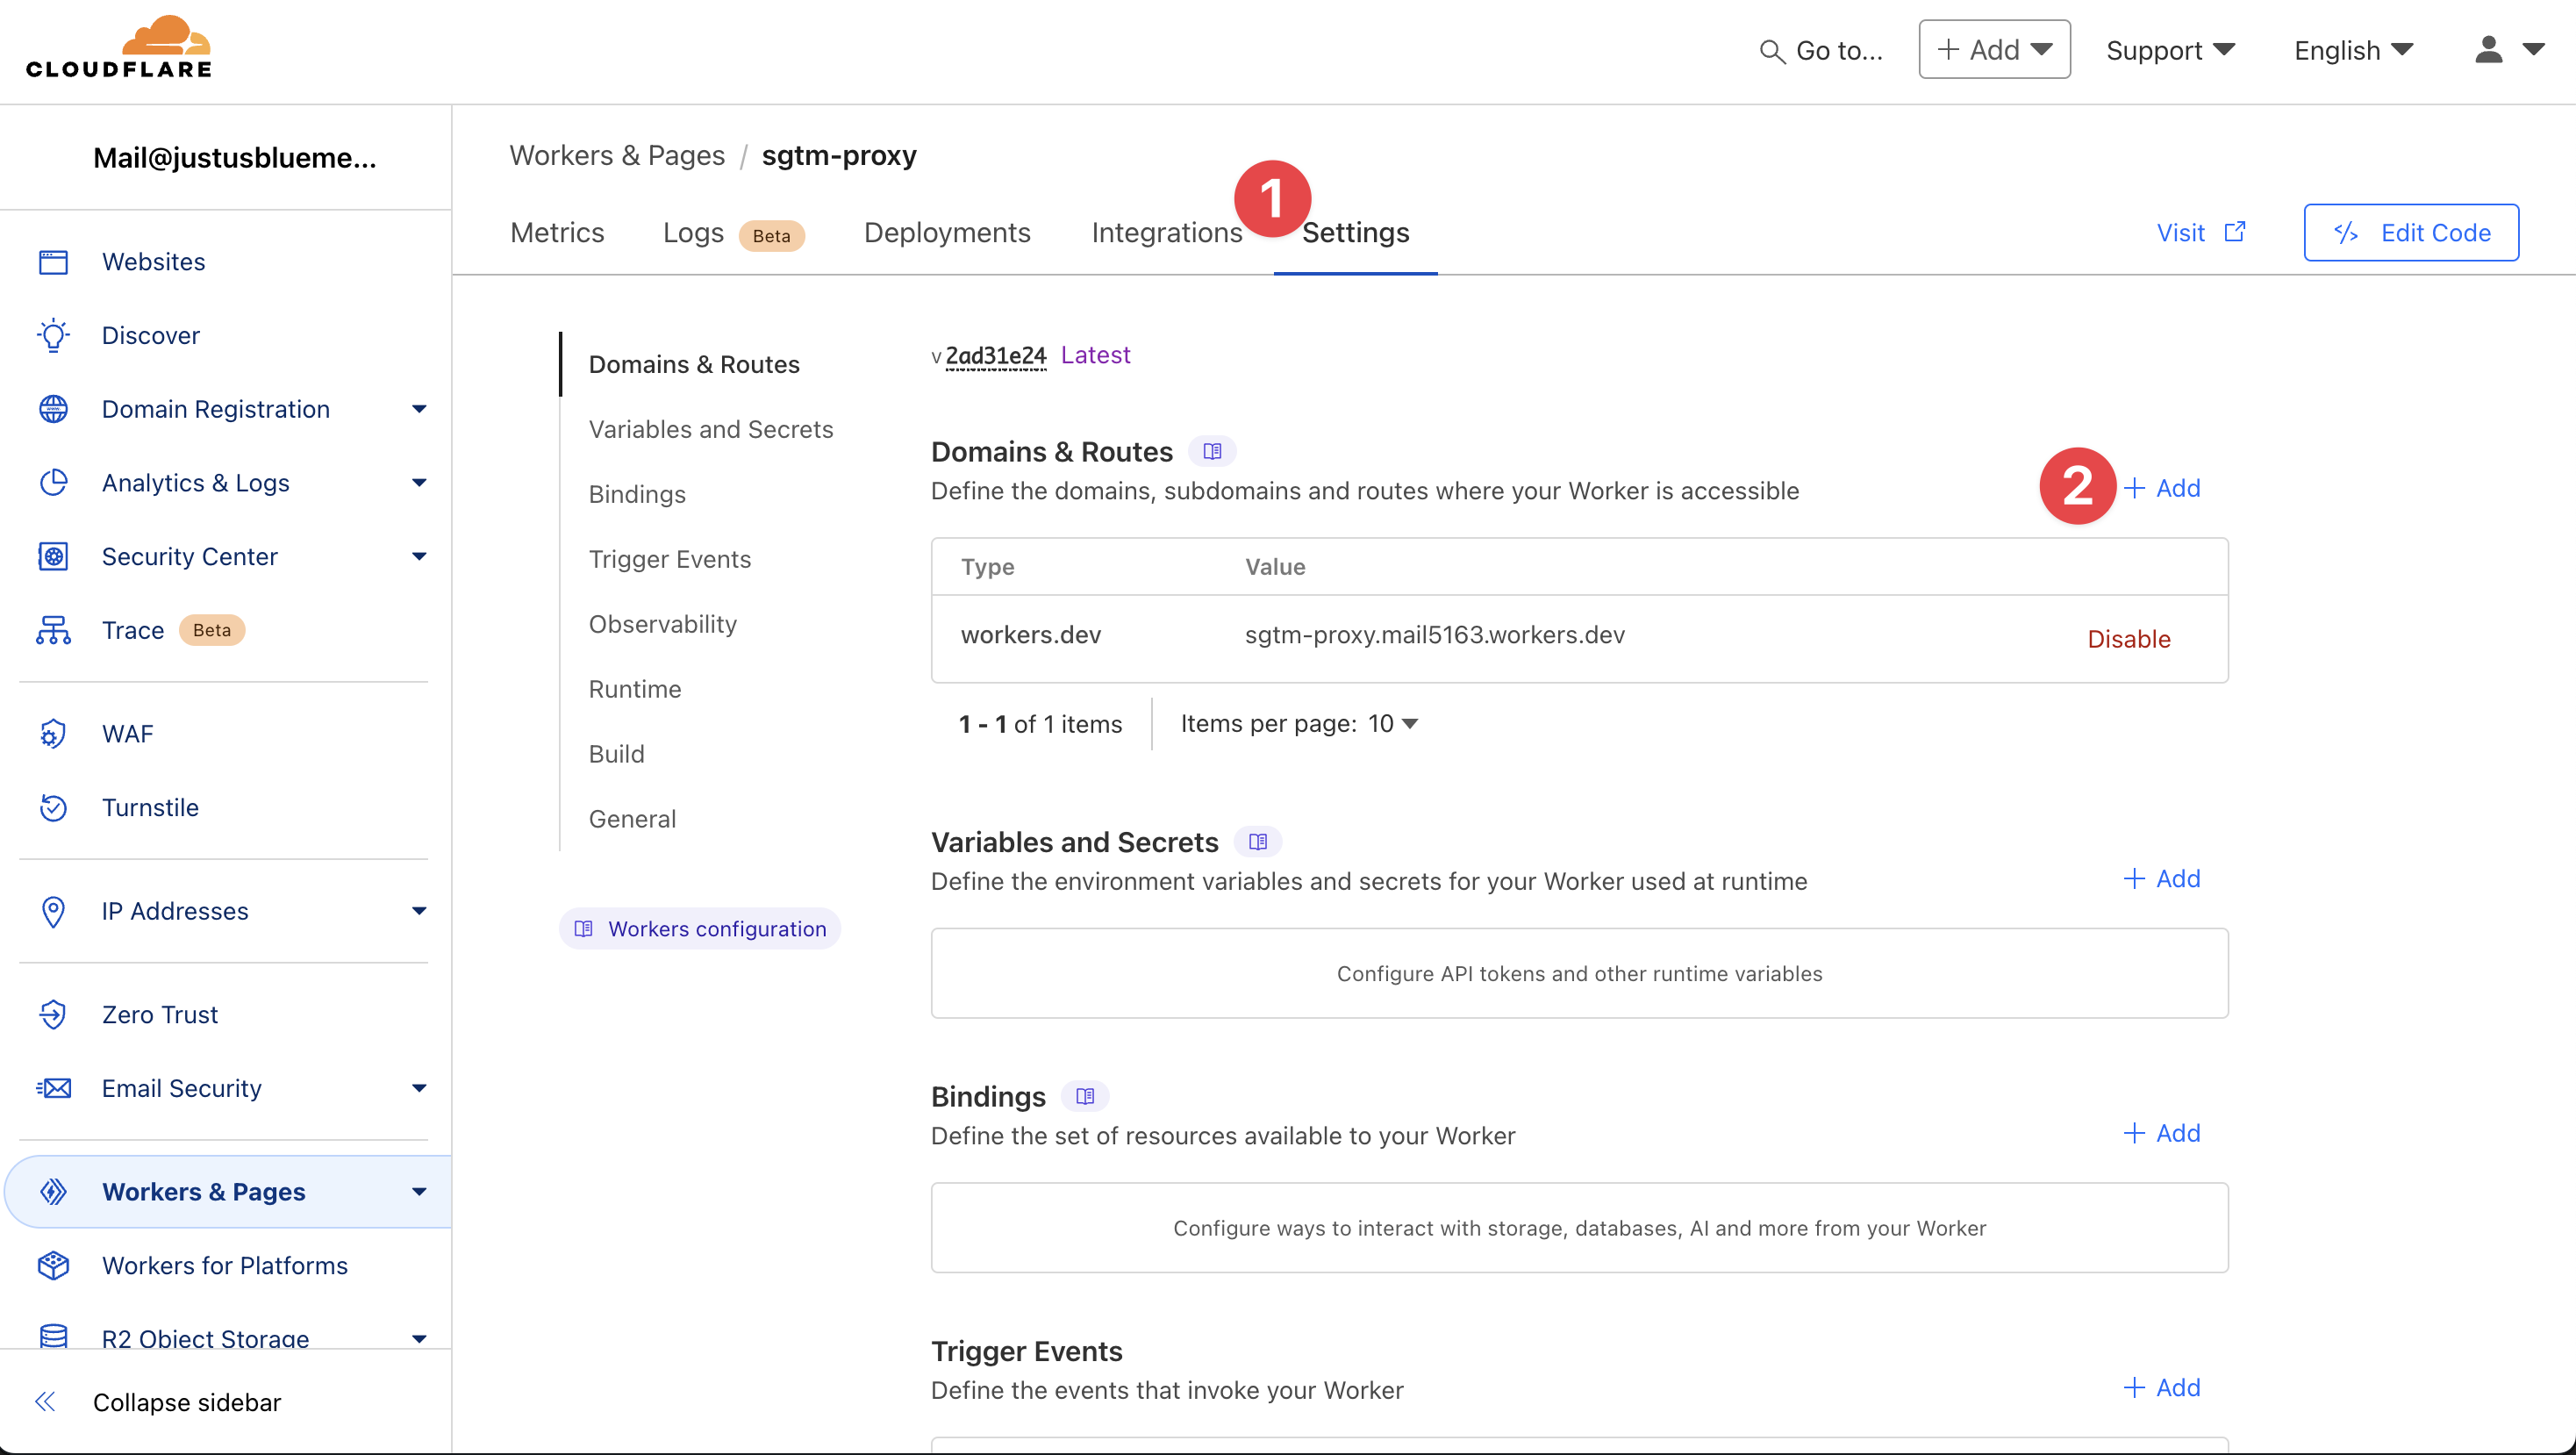2576x1455 pixels.
Task: Click the user account avatar icon
Action: pyautogui.click(x=2488, y=50)
